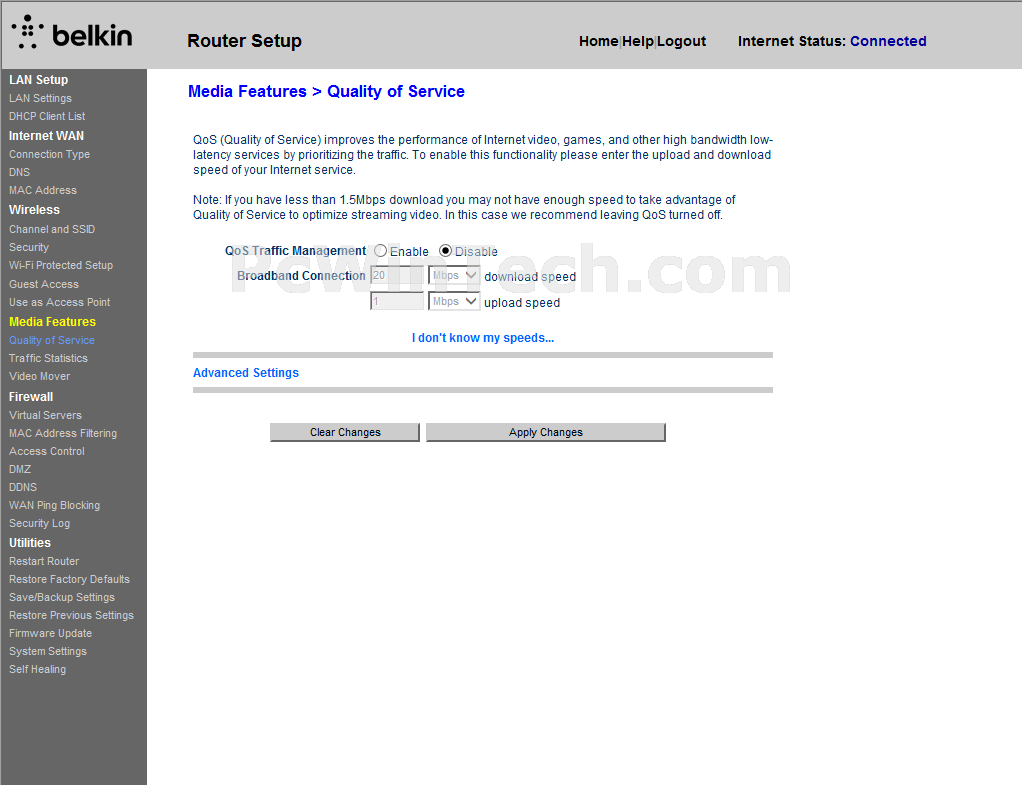1022x785 pixels.
Task: Open Connection Type page
Action: 50,155
